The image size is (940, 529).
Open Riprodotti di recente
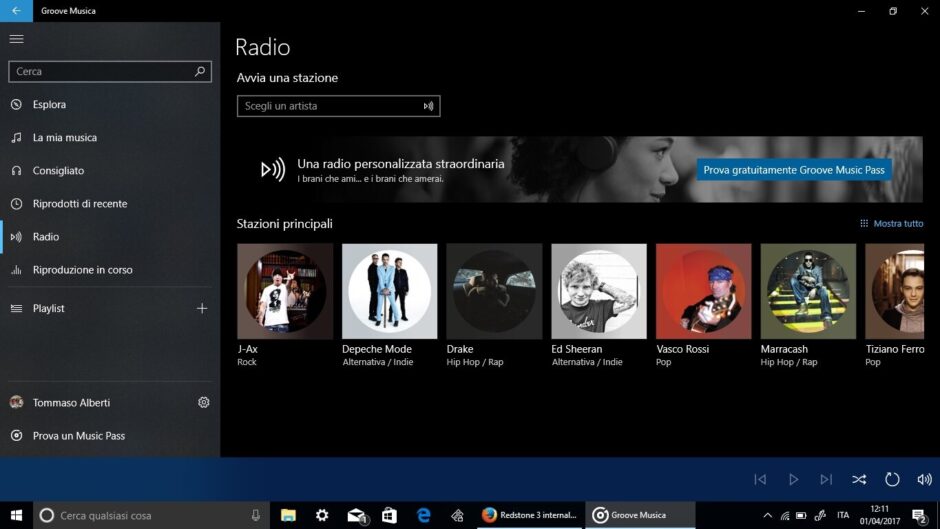tap(110, 203)
